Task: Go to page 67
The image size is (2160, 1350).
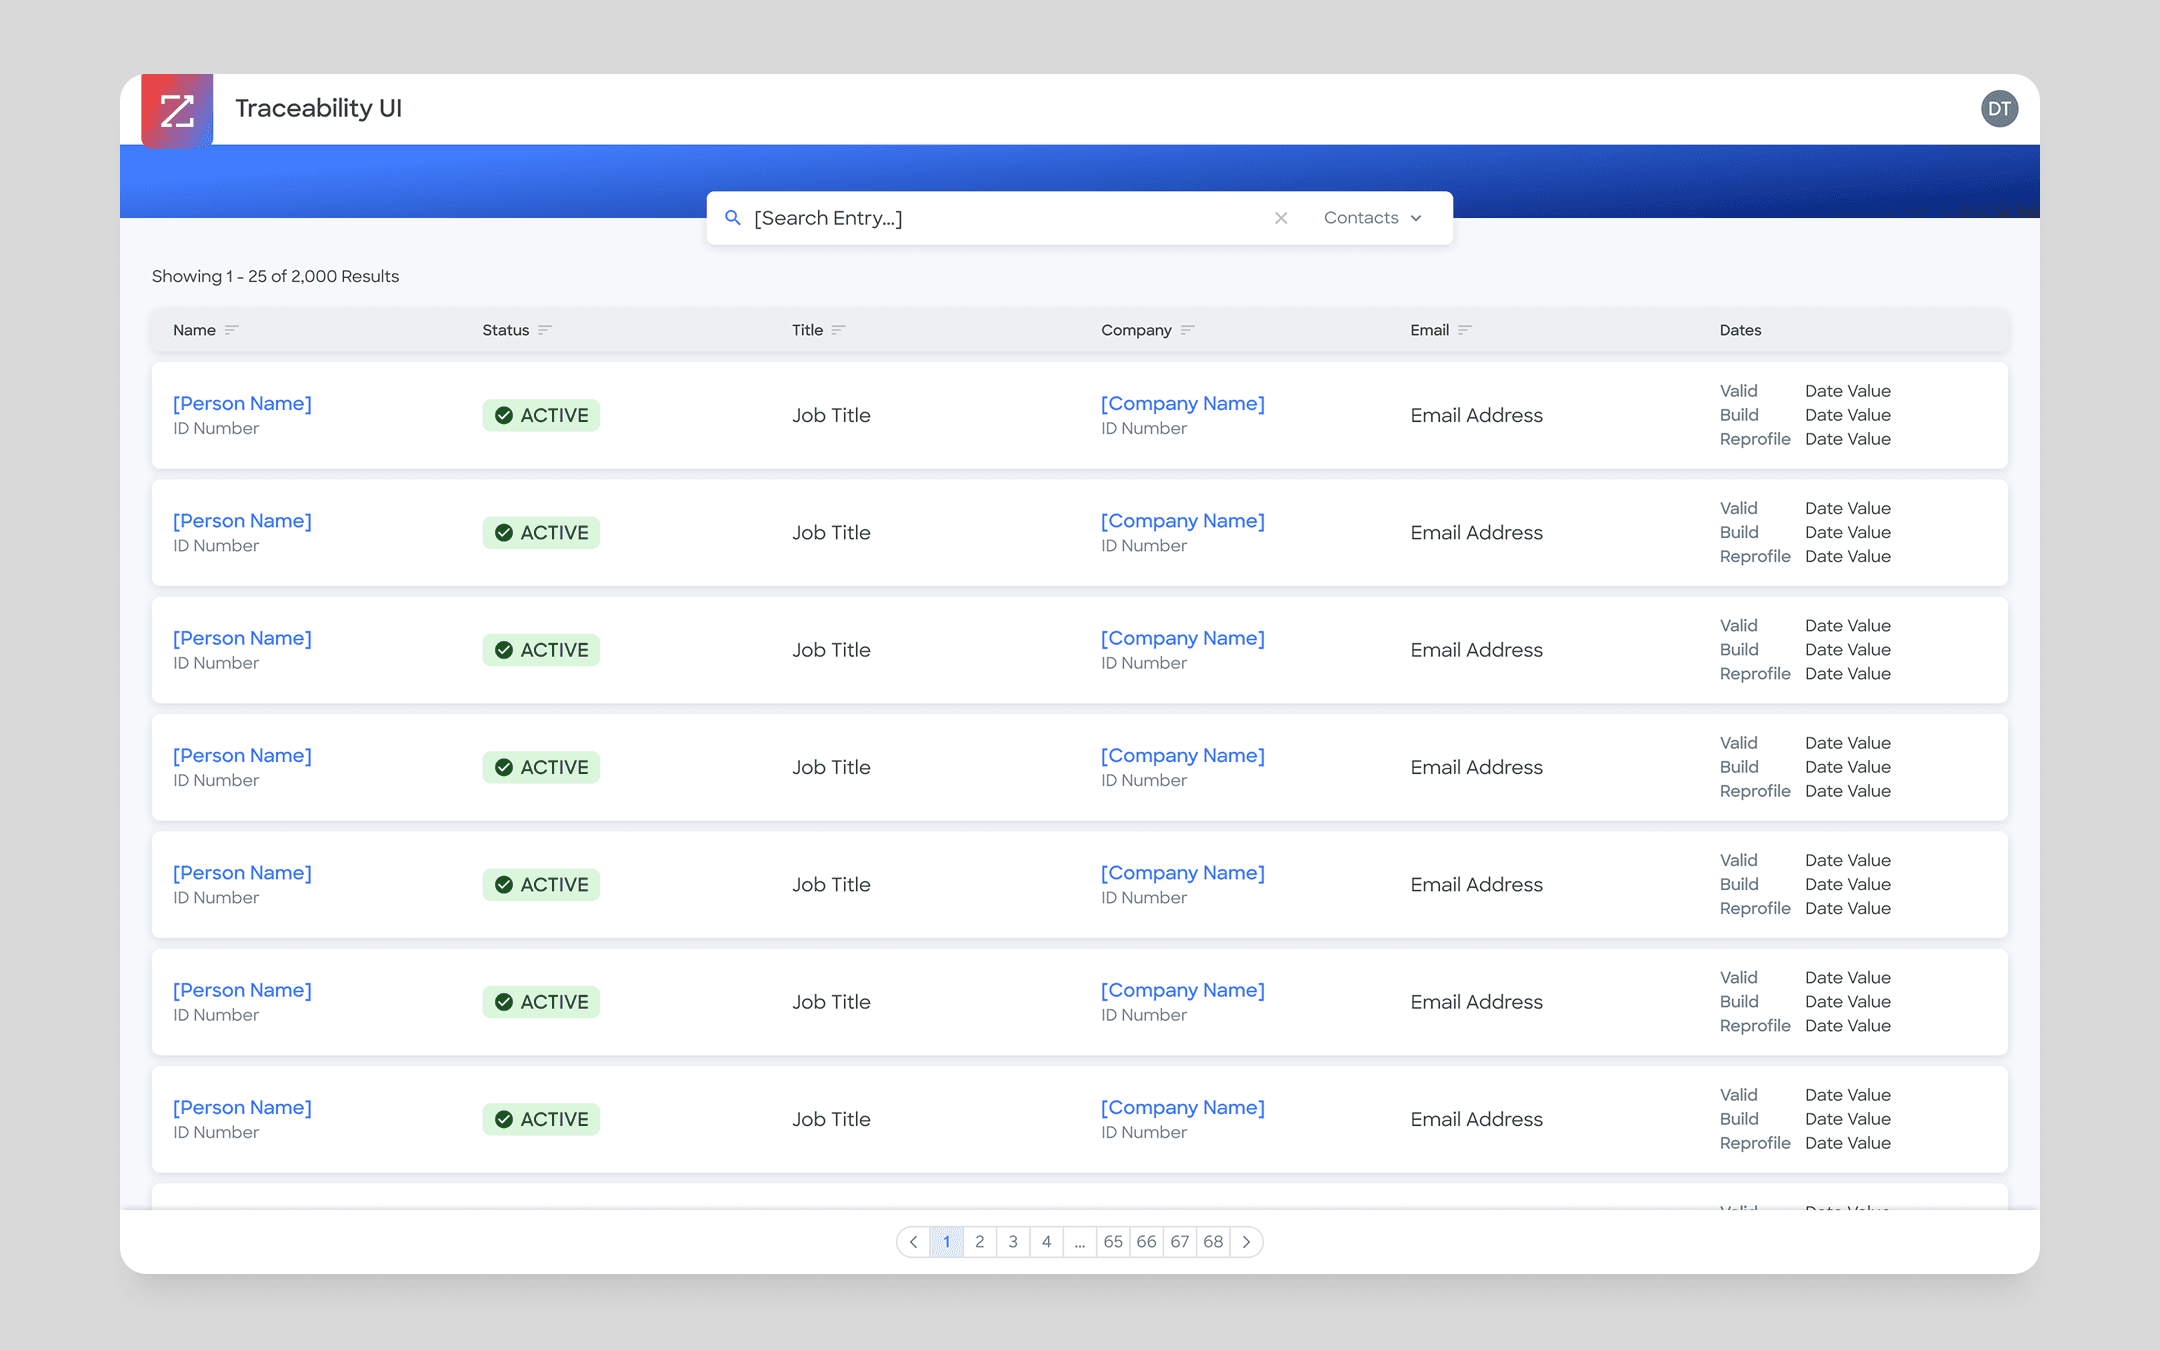Action: coord(1180,1242)
